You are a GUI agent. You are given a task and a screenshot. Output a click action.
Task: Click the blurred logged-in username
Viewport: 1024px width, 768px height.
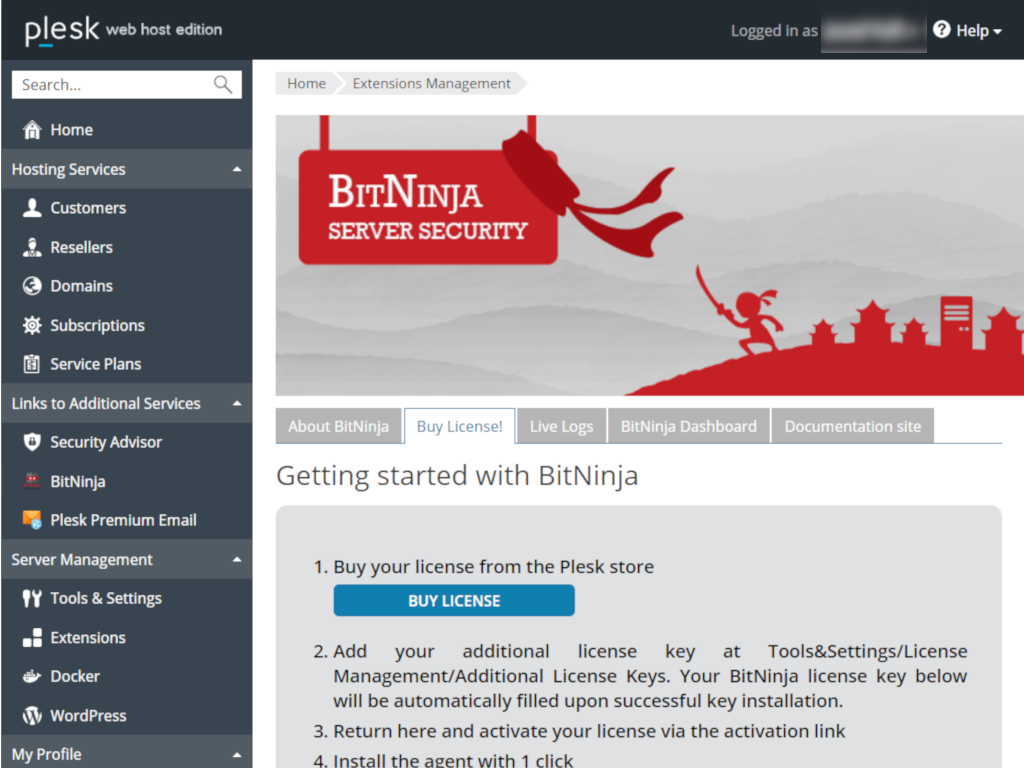pyautogui.click(x=873, y=31)
